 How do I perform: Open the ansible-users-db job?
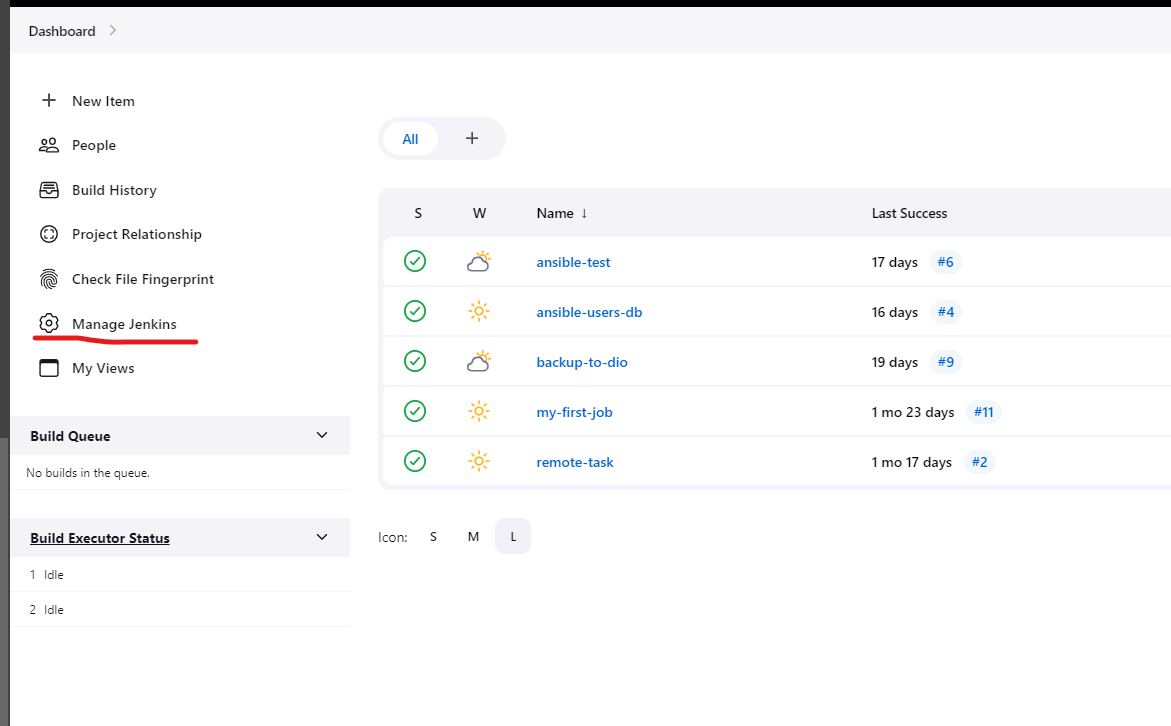pyautogui.click(x=588, y=312)
